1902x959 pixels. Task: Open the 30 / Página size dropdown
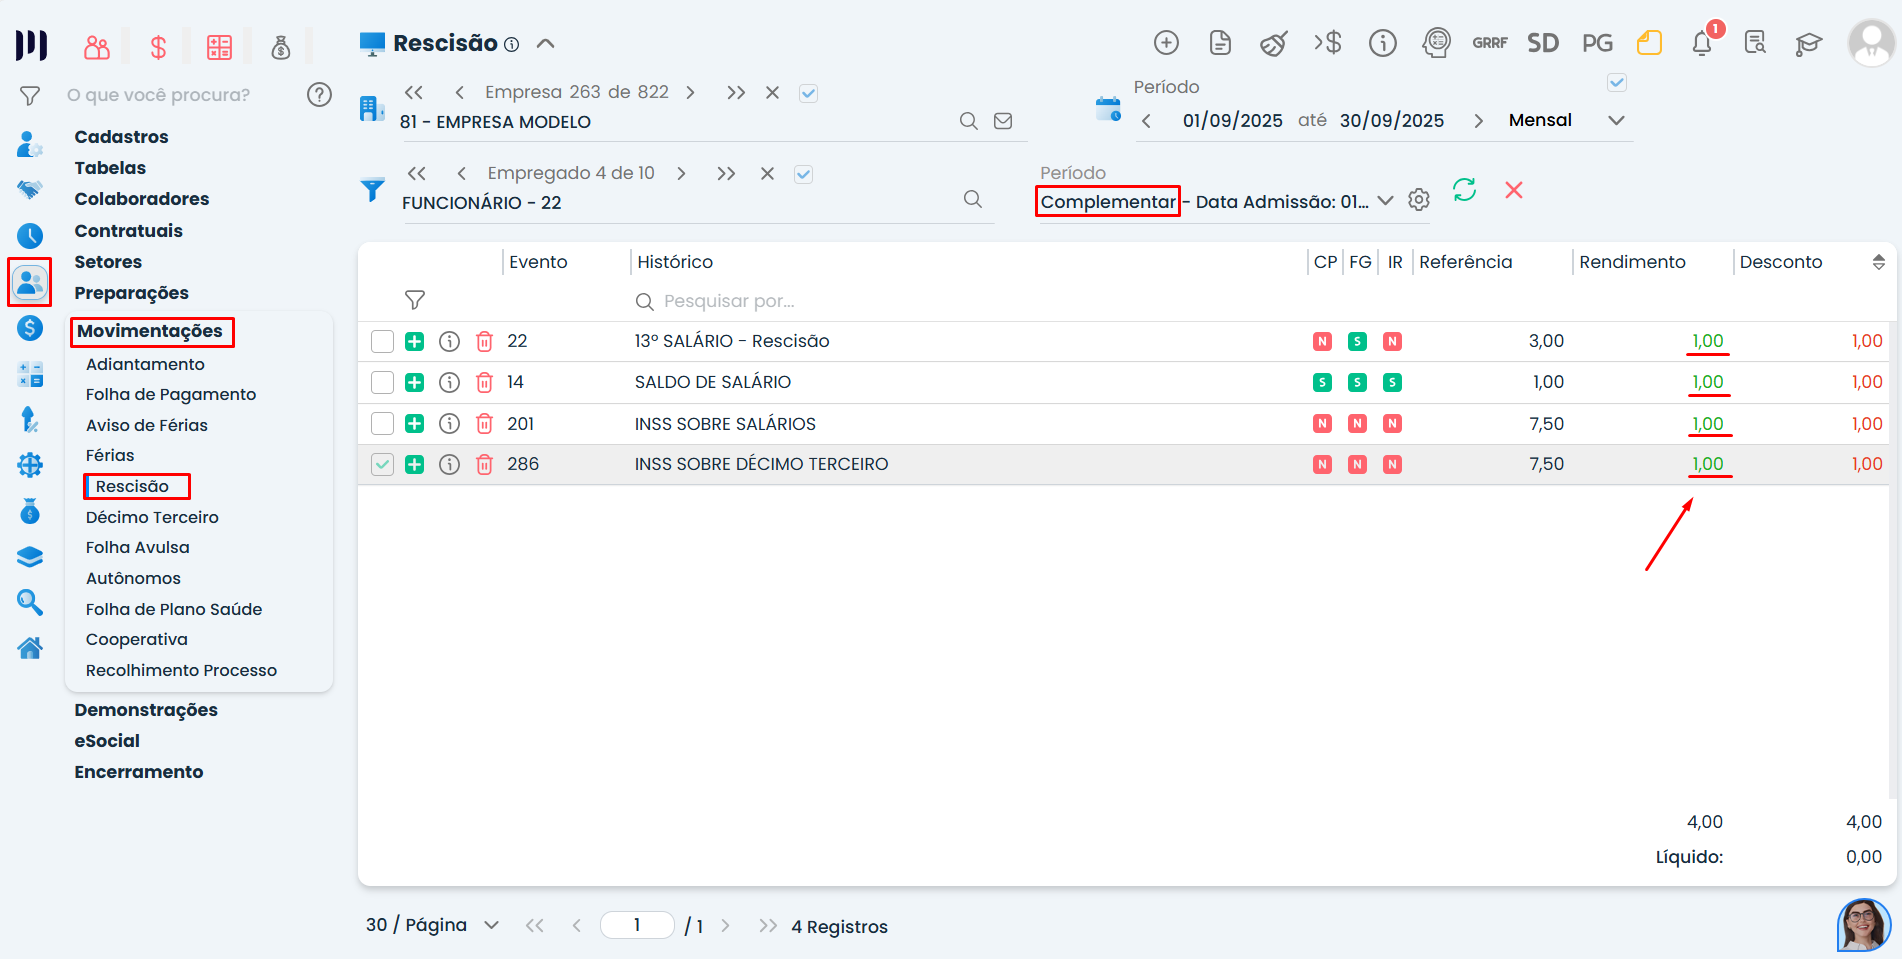[491, 925]
